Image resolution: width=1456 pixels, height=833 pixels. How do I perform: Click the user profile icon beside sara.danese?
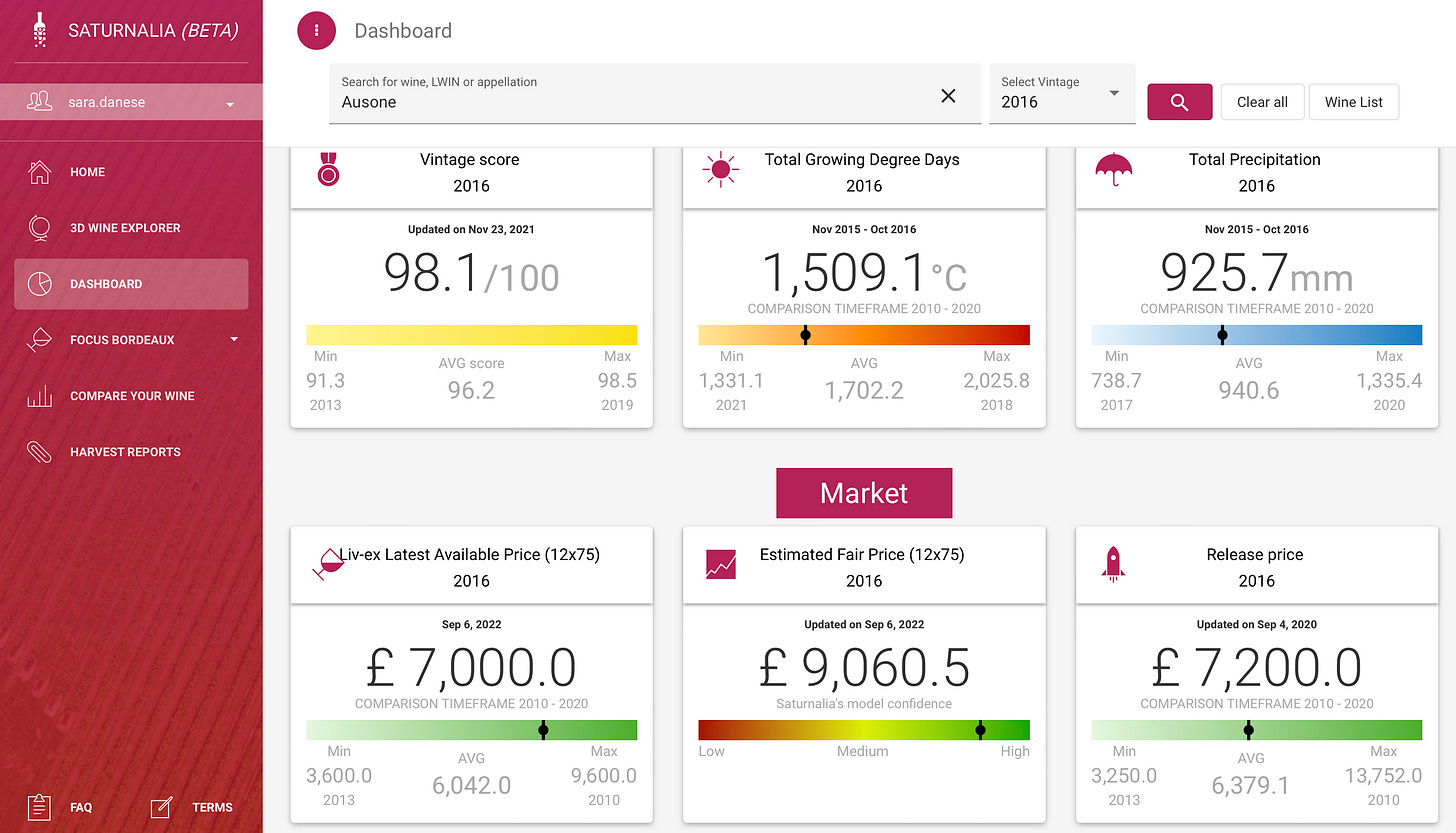[x=40, y=102]
